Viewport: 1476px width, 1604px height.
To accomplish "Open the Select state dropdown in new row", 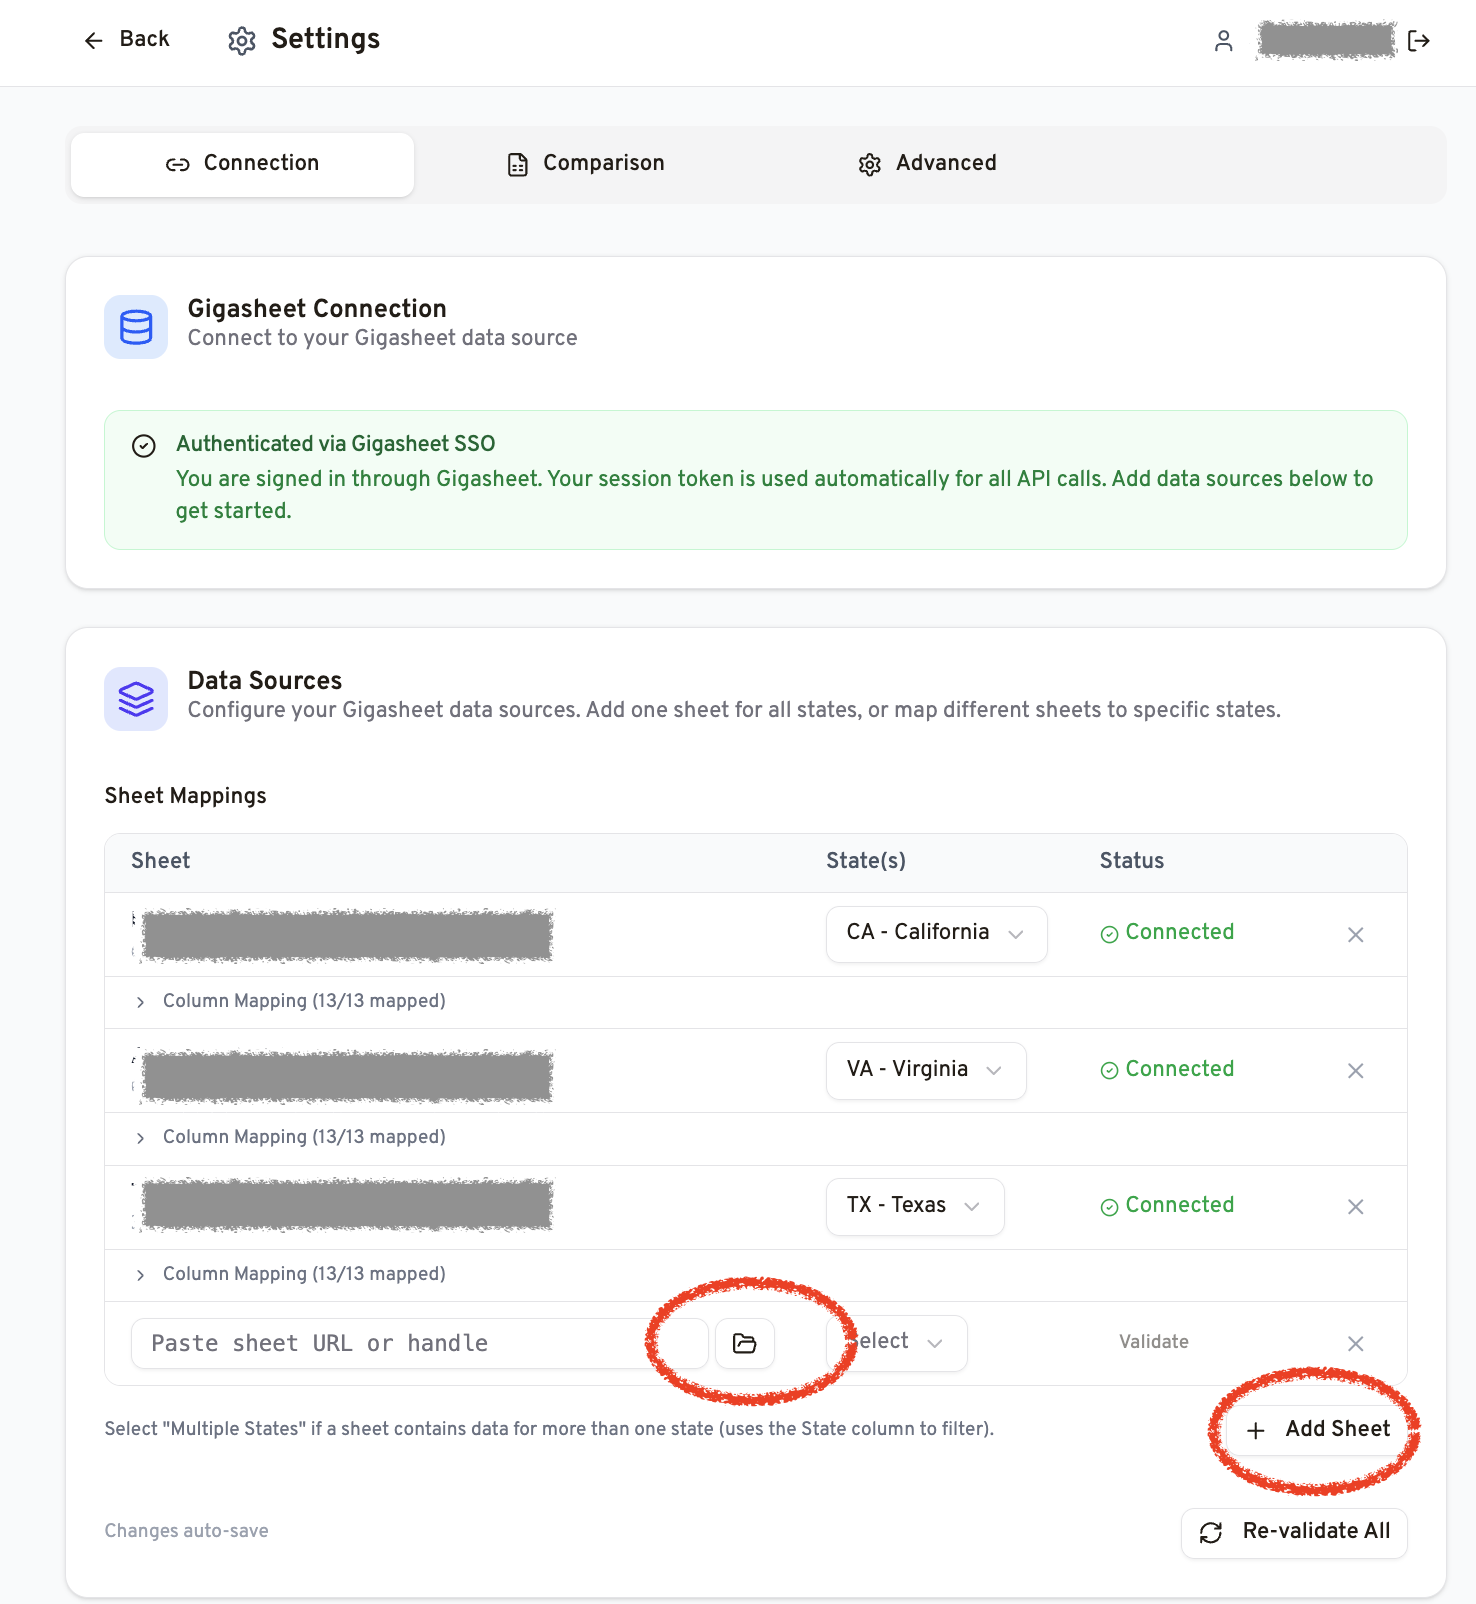I will click(x=897, y=1342).
